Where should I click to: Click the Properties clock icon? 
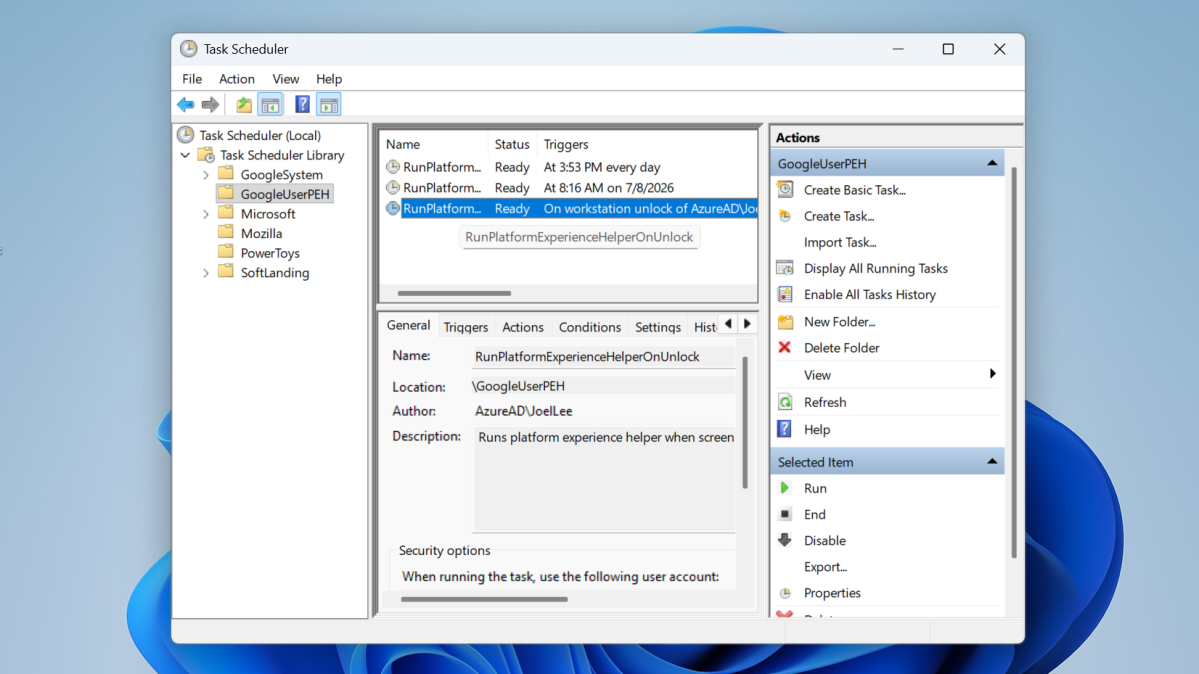pos(785,594)
